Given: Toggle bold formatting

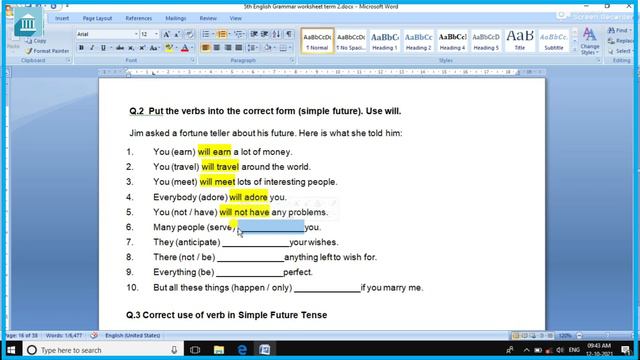Looking at the screenshot, I should tap(81, 48).
